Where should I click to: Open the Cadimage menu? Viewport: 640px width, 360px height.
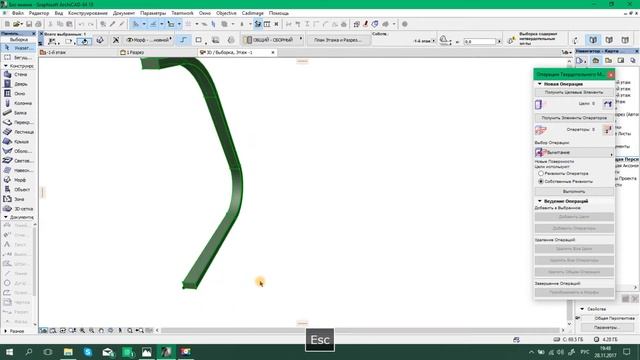[252, 13]
